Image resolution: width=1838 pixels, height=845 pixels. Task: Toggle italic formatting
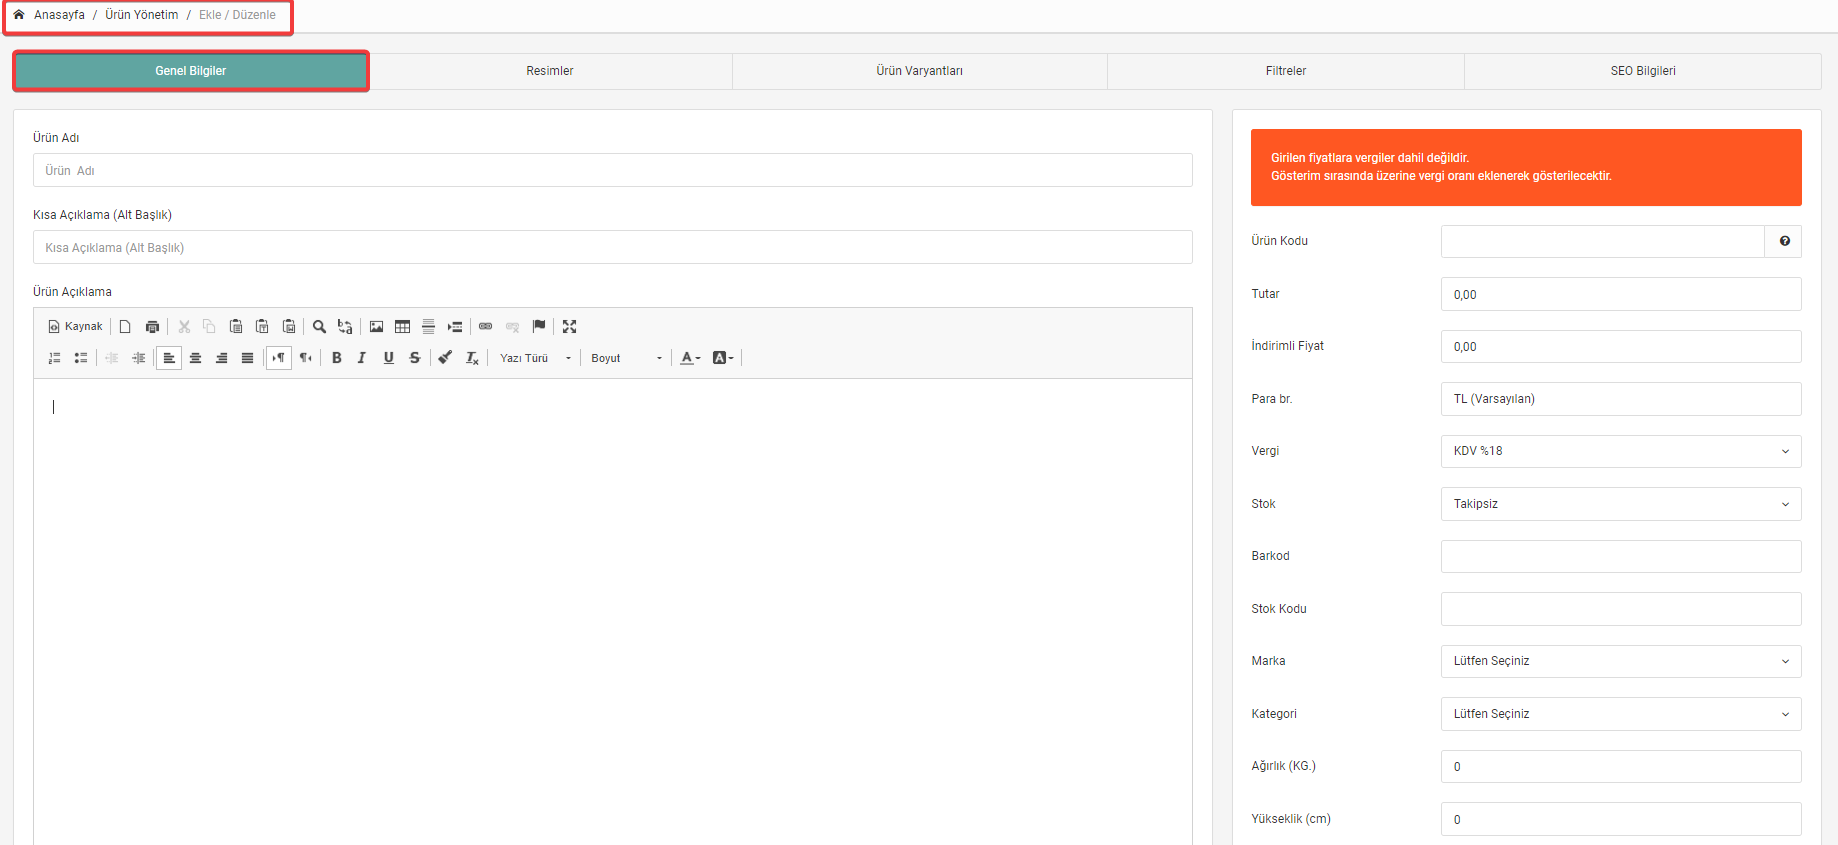pyautogui.click(x=362, y=358)
